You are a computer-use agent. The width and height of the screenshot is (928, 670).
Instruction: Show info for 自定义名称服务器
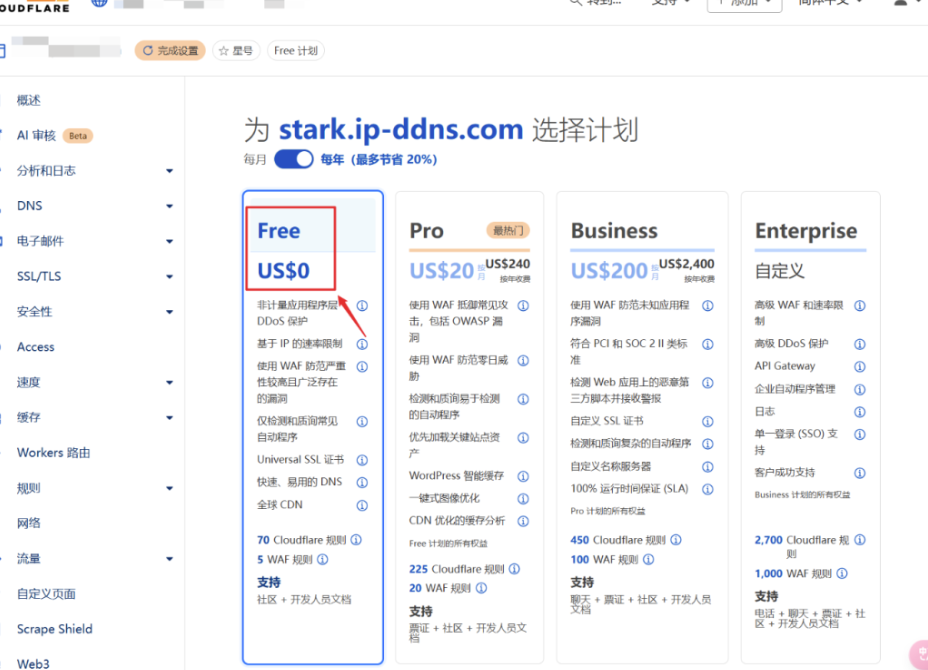(708, 467)
